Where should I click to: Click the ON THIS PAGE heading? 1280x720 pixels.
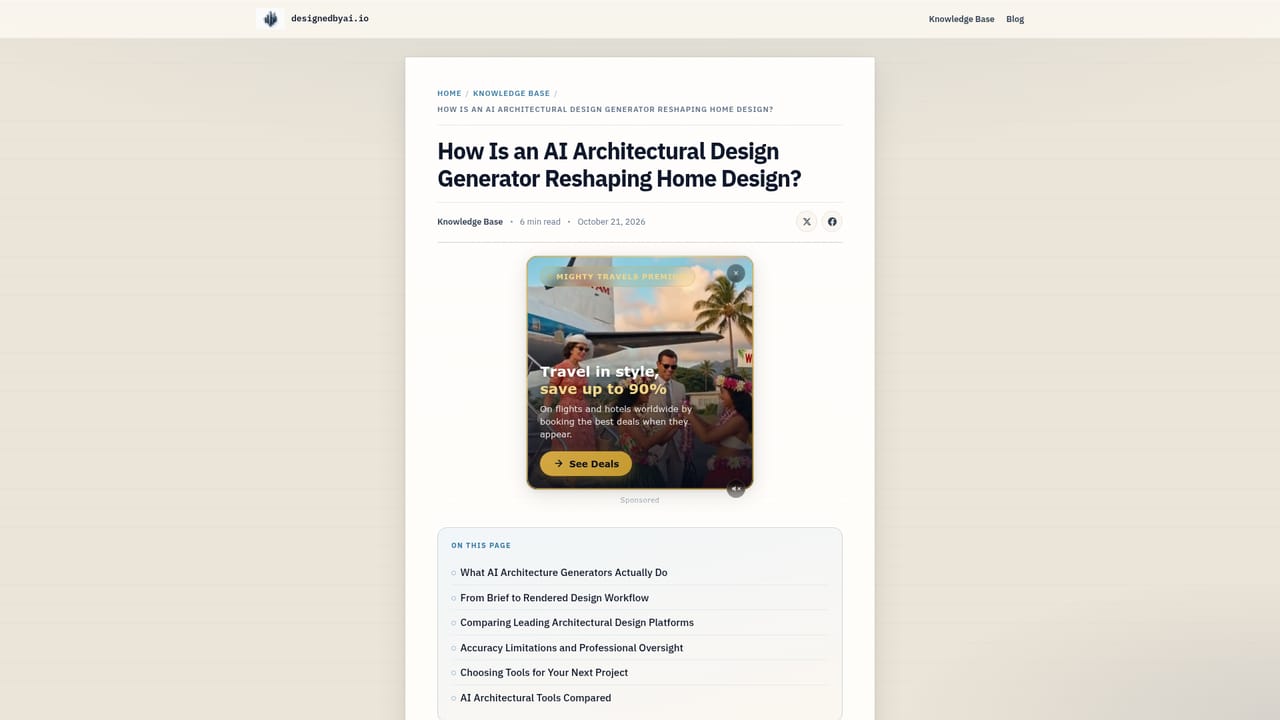click(481, 546)
